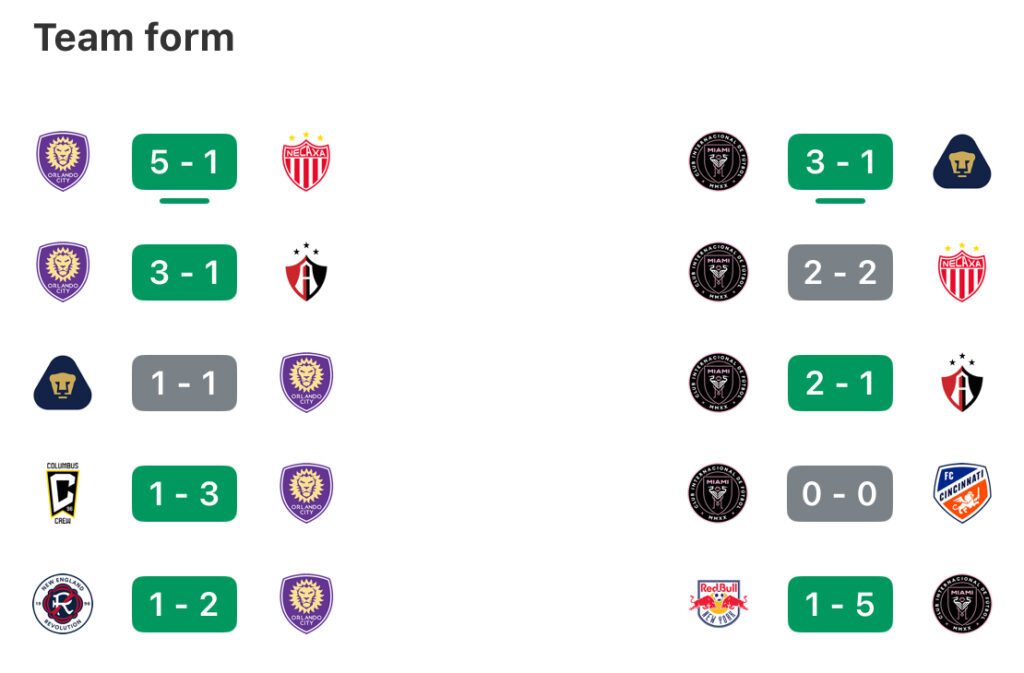The image size is (1024, 673).
Task: Open the 5 - 1 match result
Action: [x=184, y=162]
